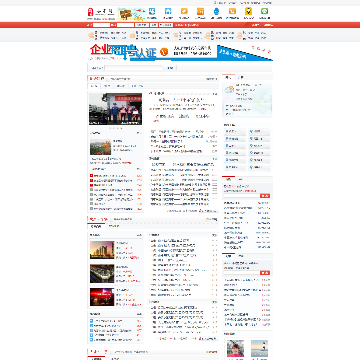Click the blue penguin icon in top navigation
Viewport: 360px width, 360px height.
[216, 11]
